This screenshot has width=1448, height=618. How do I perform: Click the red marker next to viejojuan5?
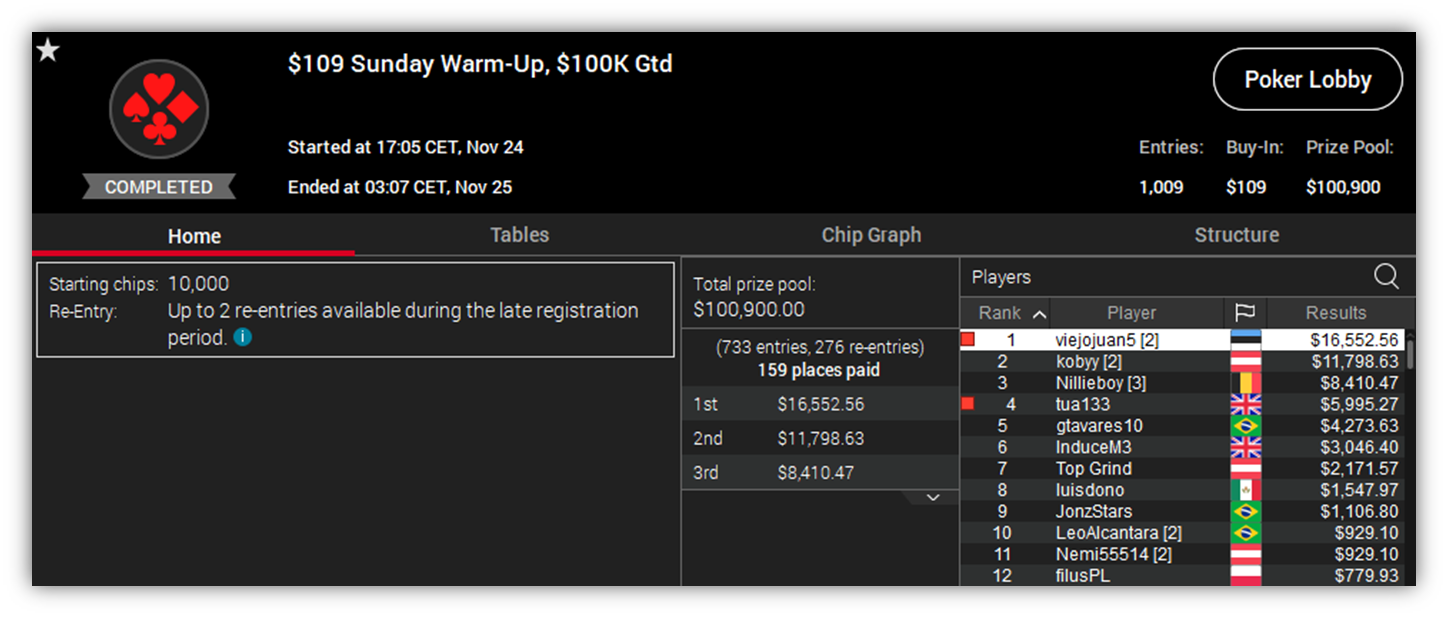(967, 340)
